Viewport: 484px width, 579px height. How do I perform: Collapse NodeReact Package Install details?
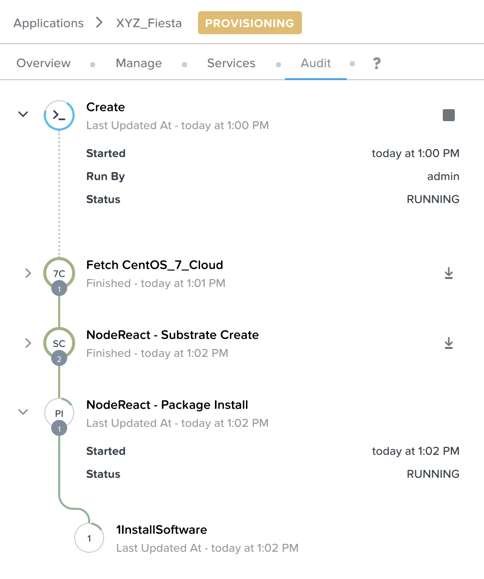23,412
